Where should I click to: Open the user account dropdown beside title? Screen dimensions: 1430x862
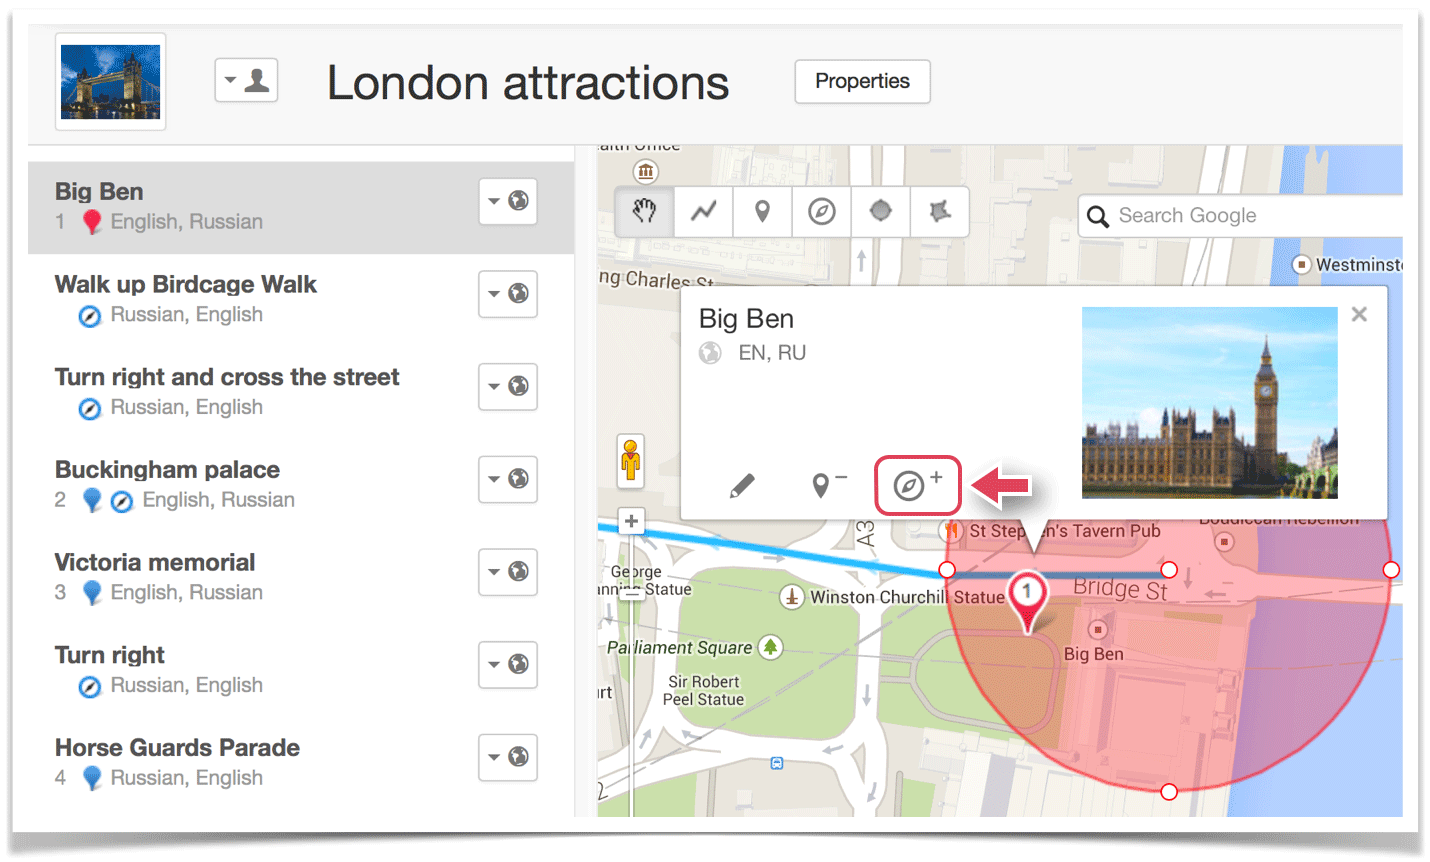[246, 80]
